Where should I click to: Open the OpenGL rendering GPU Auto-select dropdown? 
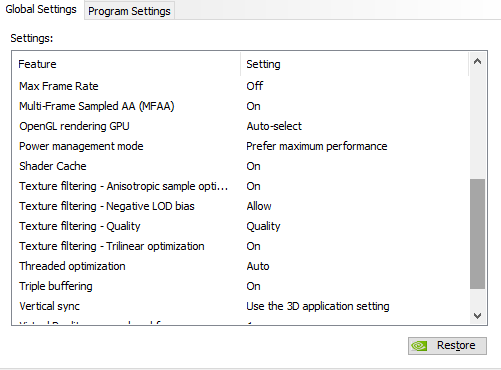tap(274, 126)
